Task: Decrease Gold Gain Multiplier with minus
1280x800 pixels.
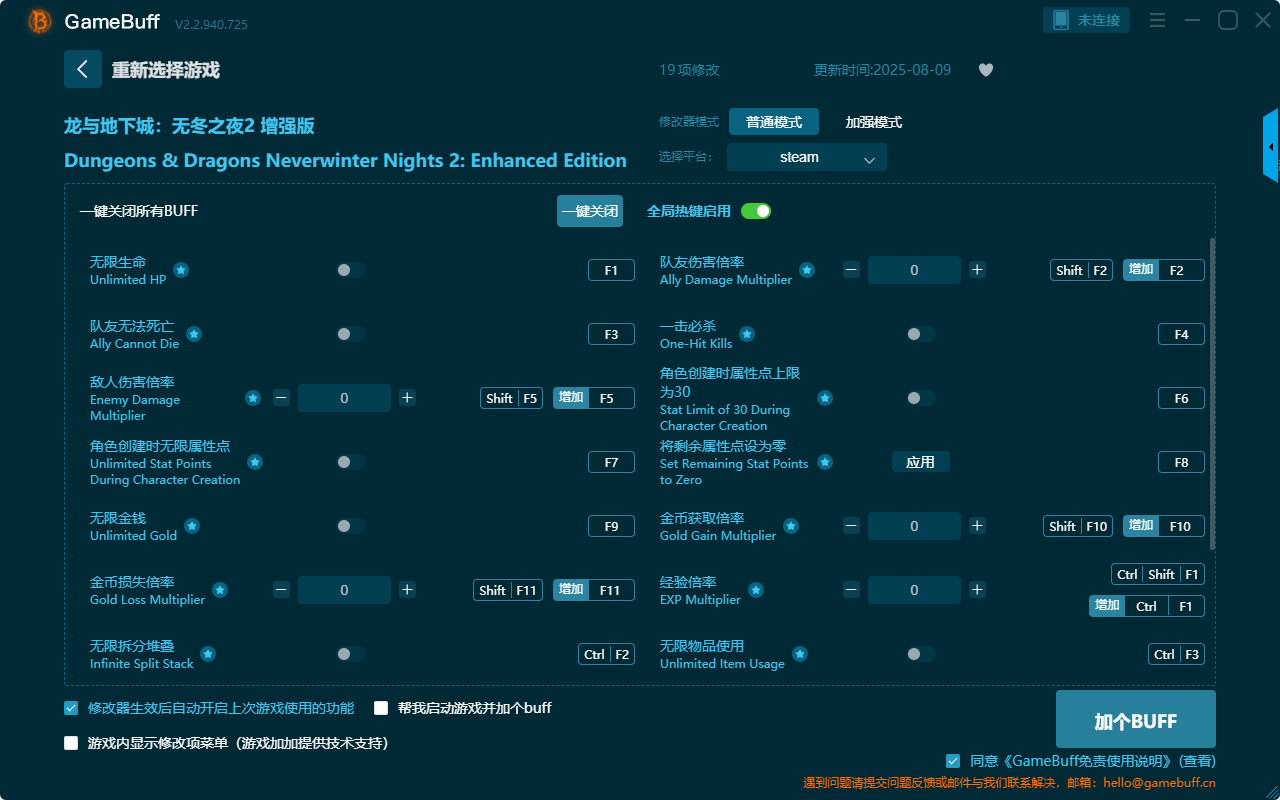Action: click(851, 526)
